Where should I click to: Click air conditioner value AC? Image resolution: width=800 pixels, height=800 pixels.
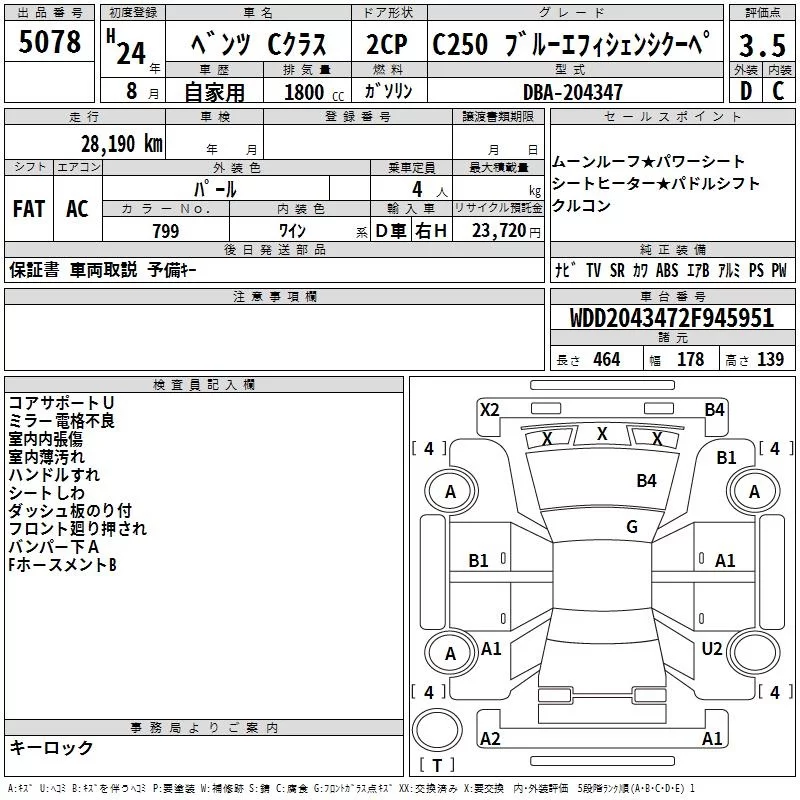[77, 209]
